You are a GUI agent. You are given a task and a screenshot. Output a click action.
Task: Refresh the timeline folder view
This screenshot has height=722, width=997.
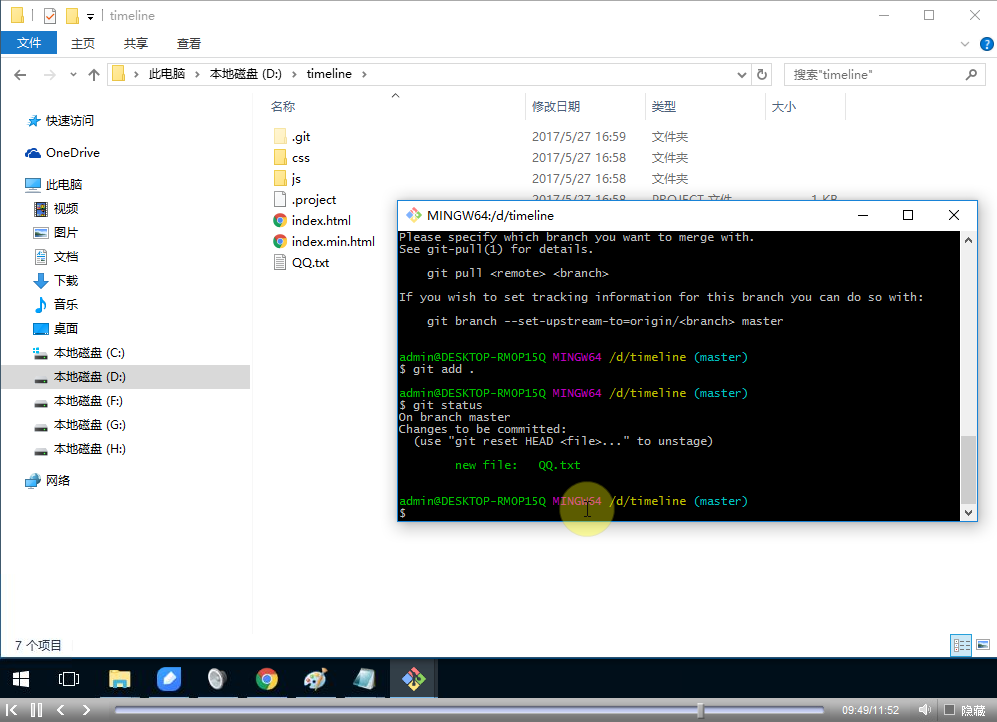point(762,74)
